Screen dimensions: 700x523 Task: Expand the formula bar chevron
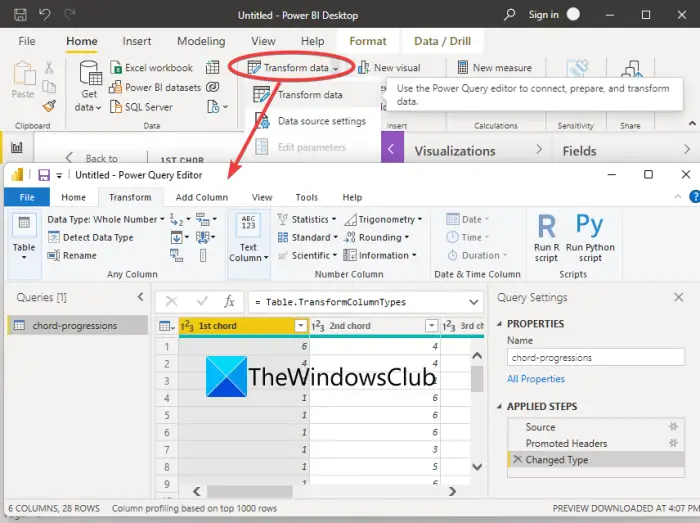(474, 302)
